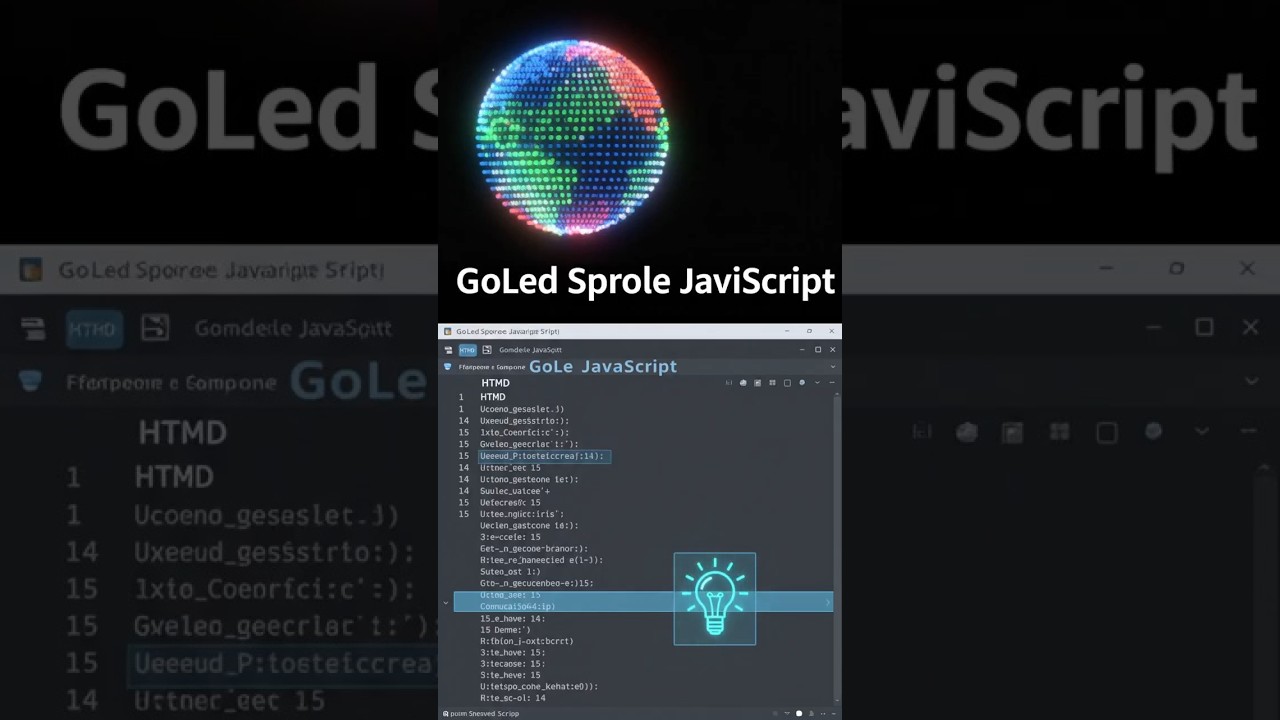The width and height of the screenshot is (1280, 720).
Task: Click code line Gveleo_geecrlac`t:'):
Action: [529, 444]
